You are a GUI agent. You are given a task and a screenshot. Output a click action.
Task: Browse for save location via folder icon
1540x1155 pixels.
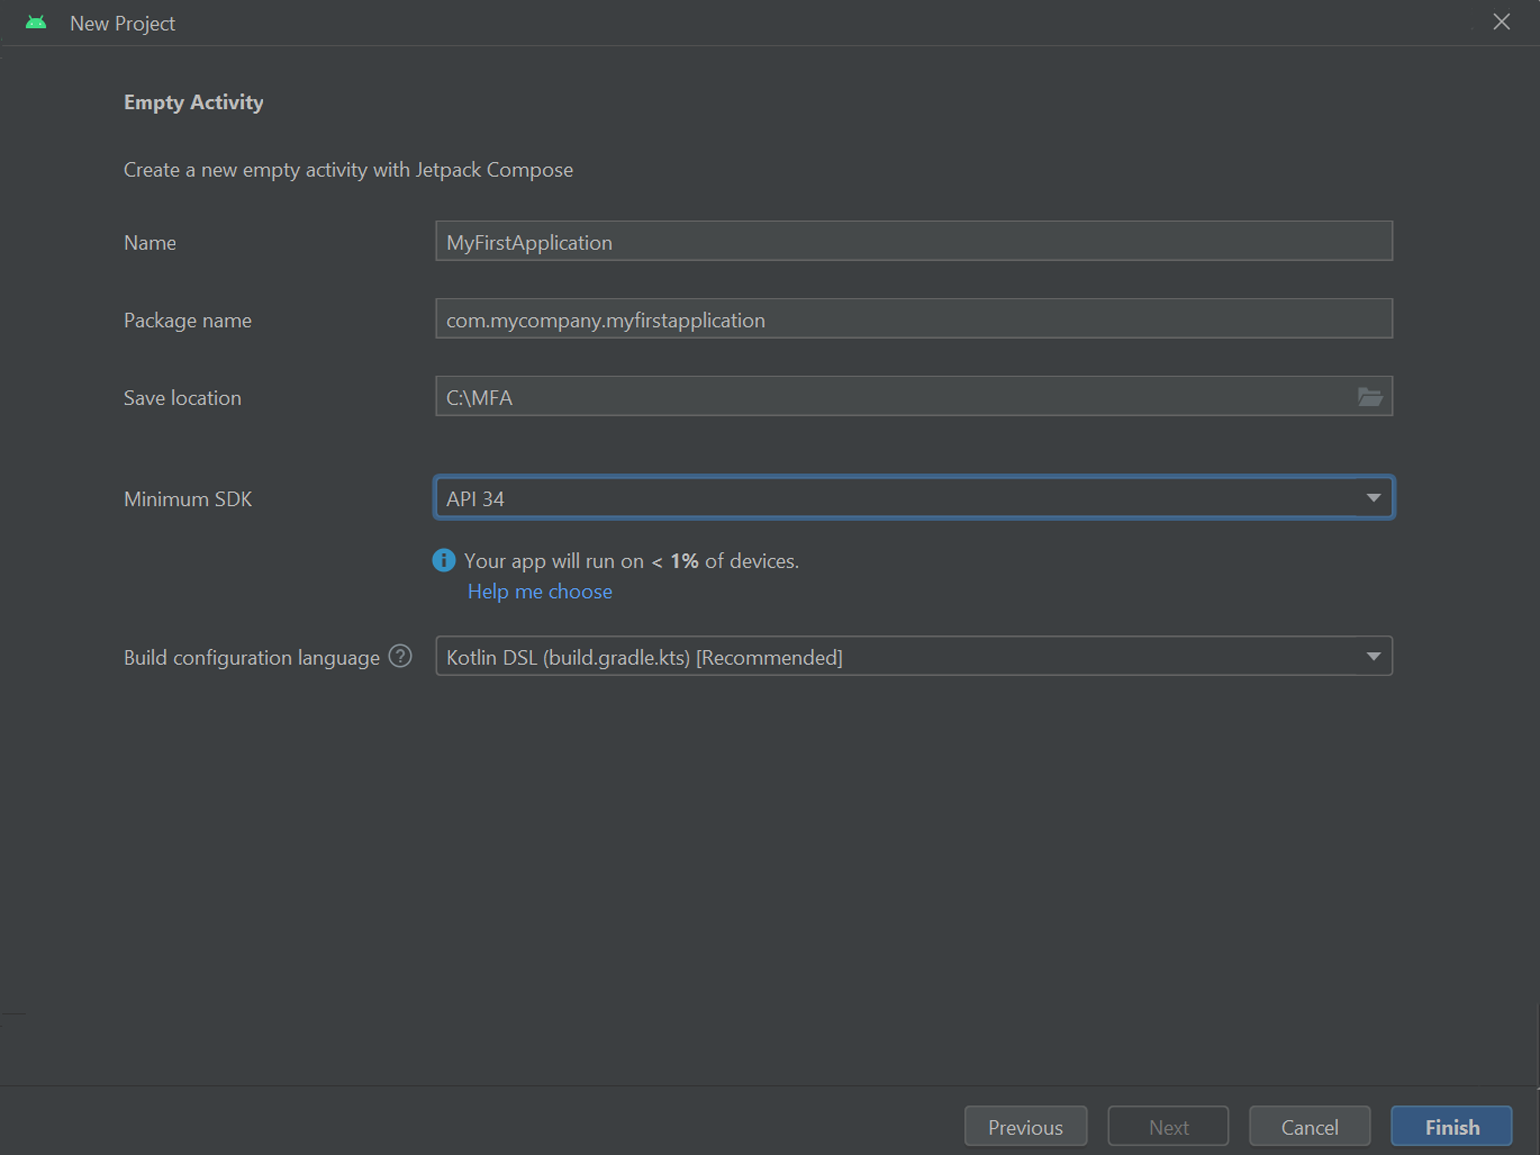(1369, 397)
